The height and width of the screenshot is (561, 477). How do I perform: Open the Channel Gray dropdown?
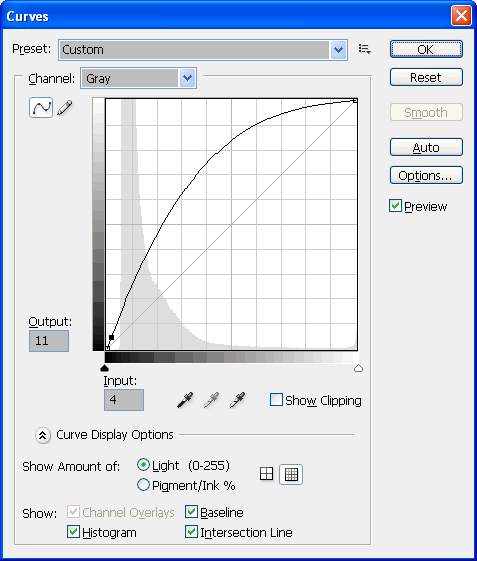(x=138, y=78)
